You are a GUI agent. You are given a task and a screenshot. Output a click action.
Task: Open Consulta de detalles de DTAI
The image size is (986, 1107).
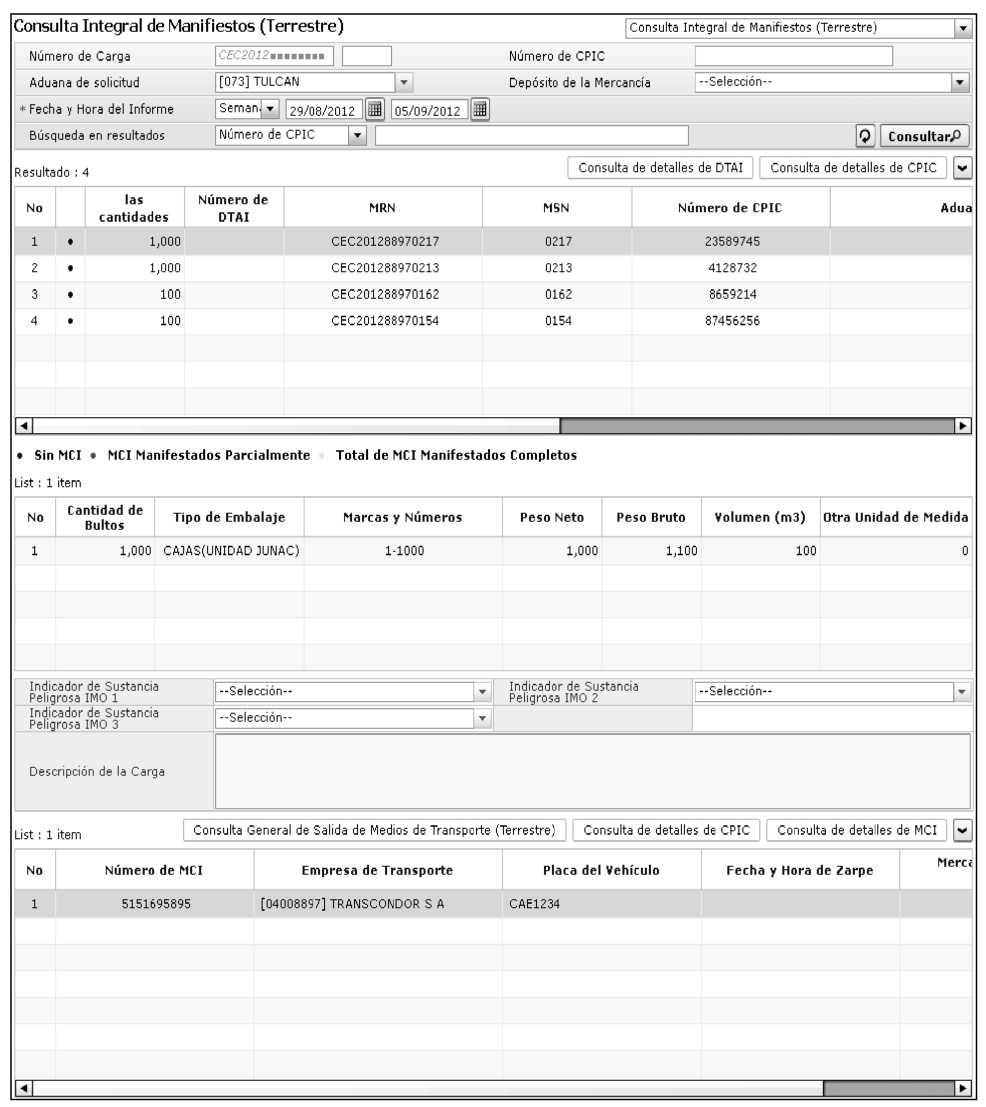[x=661, y=168]
